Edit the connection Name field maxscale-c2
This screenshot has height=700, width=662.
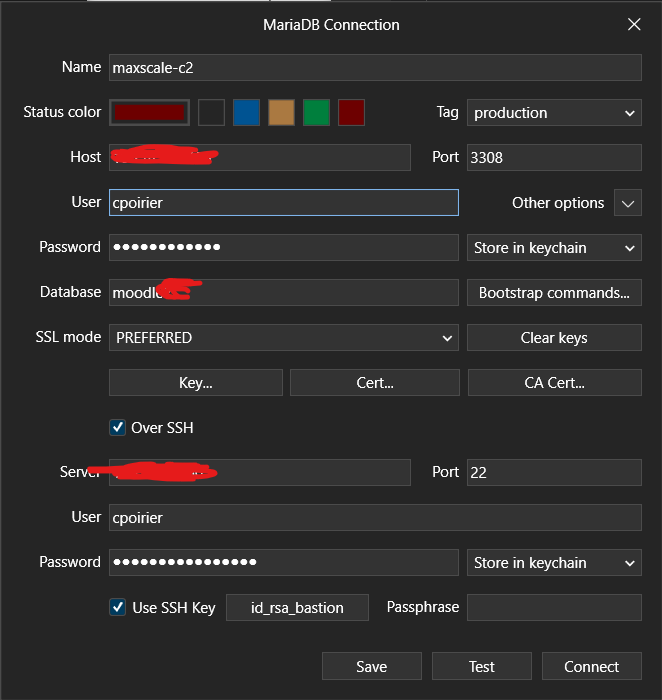[375, 68]
